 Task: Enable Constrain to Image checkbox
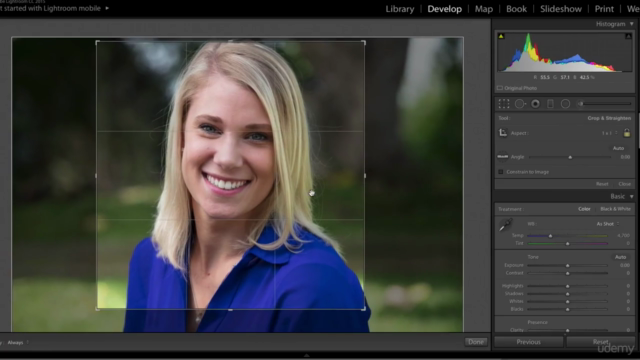500,172
